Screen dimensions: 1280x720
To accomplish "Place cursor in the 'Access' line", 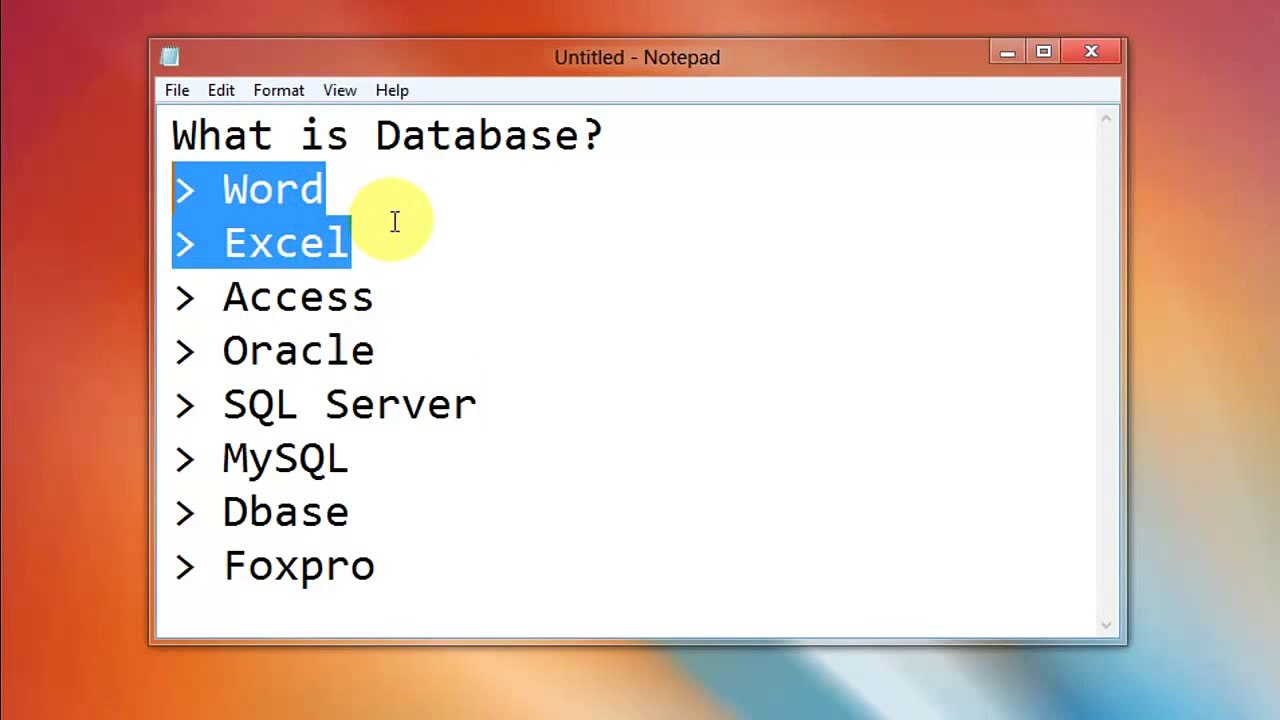I will point(298,297).
